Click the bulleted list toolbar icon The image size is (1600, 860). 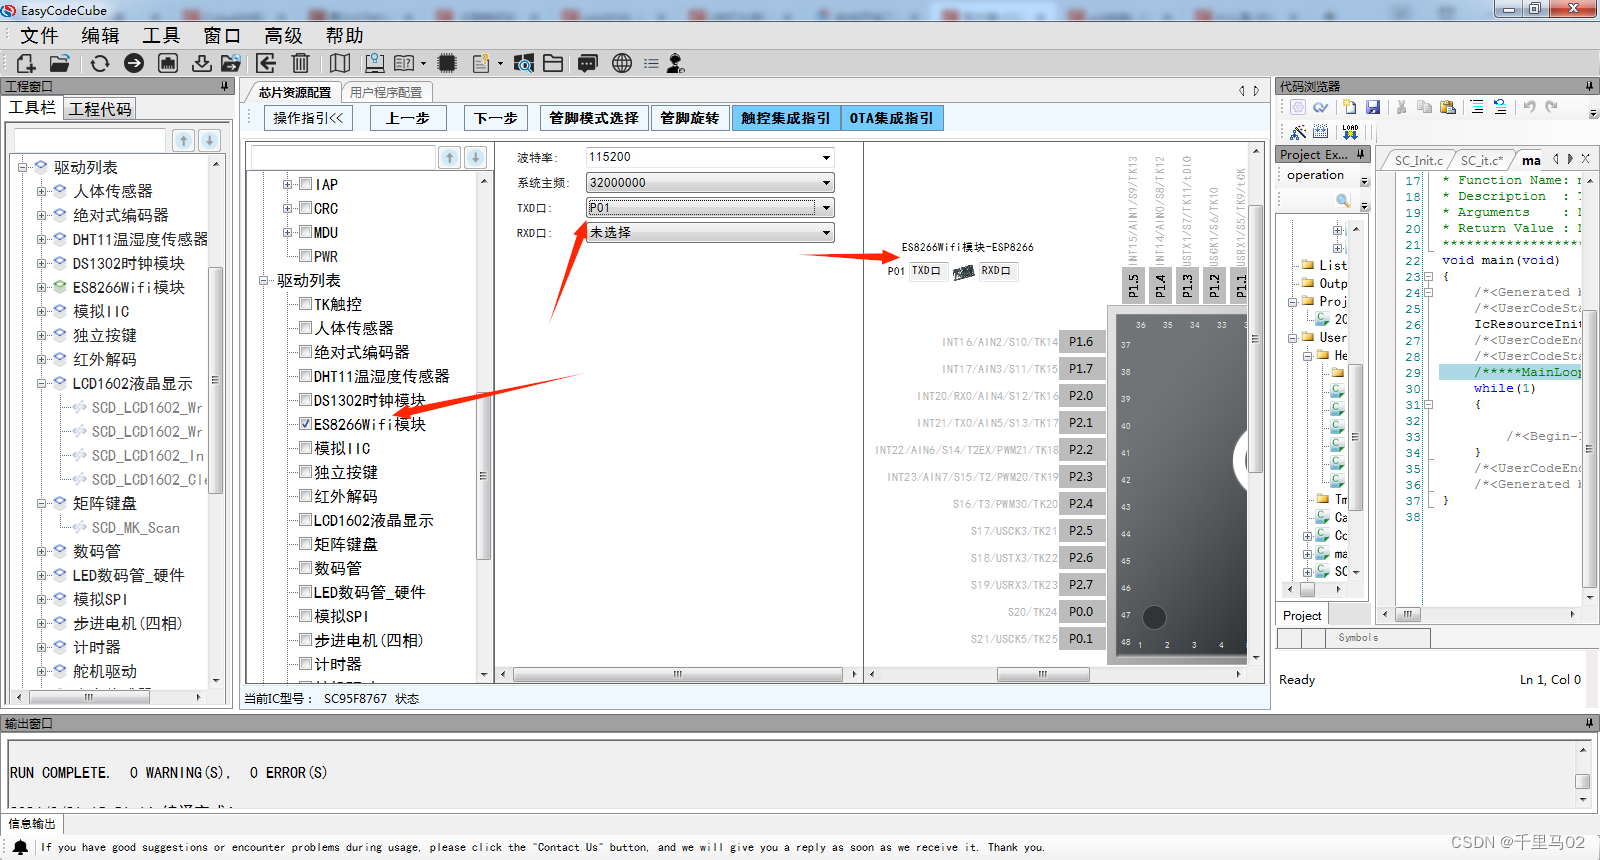(651, 63)
